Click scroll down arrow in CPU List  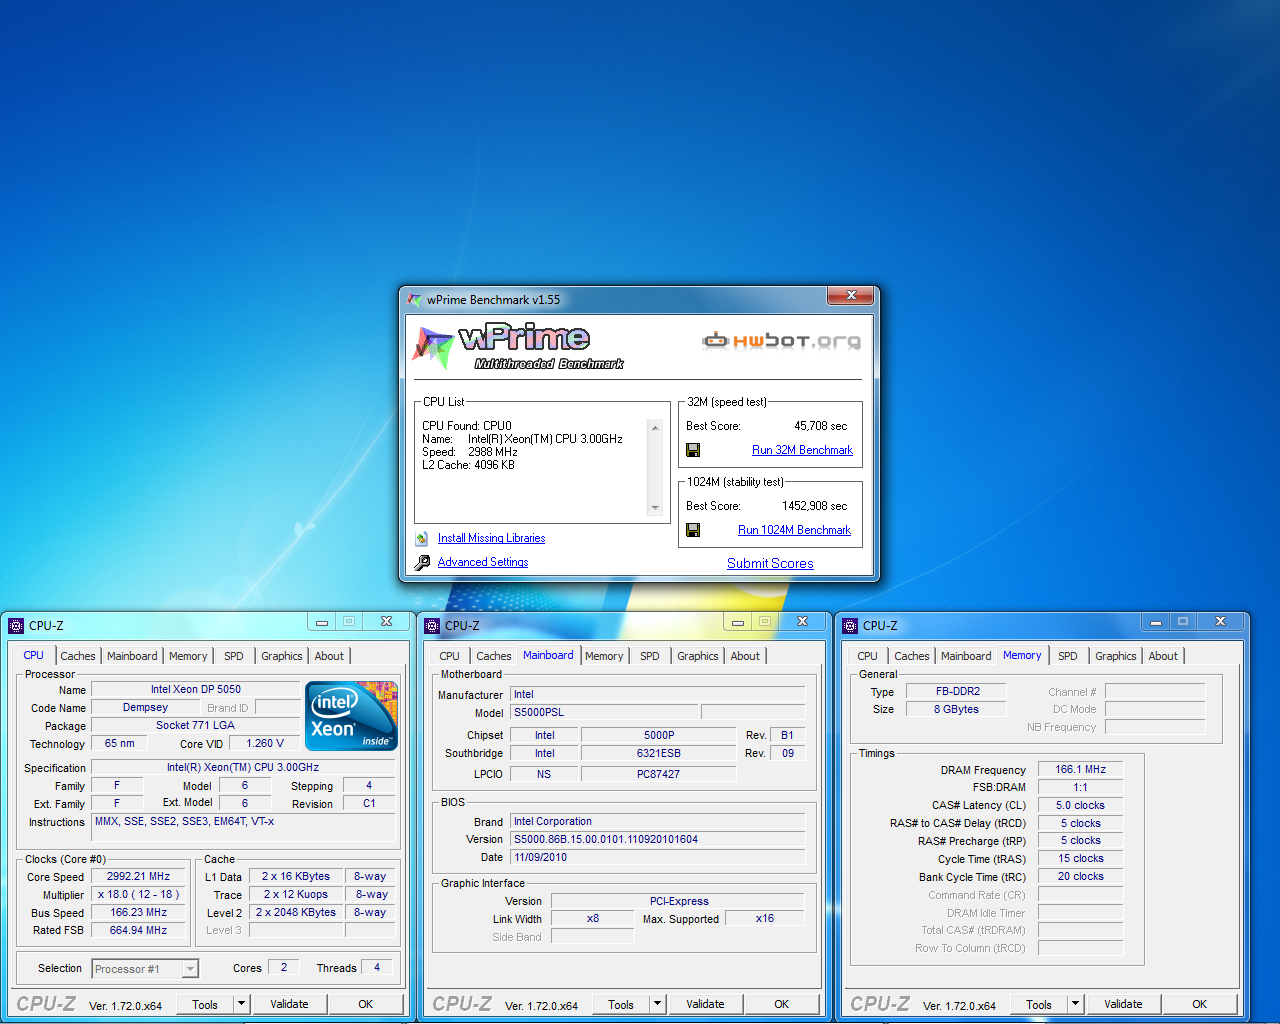tap(655, 508)
